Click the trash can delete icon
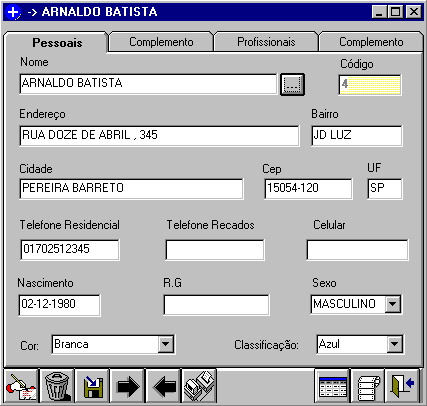Viewport: 427px width, 406px height. [57, 386]
